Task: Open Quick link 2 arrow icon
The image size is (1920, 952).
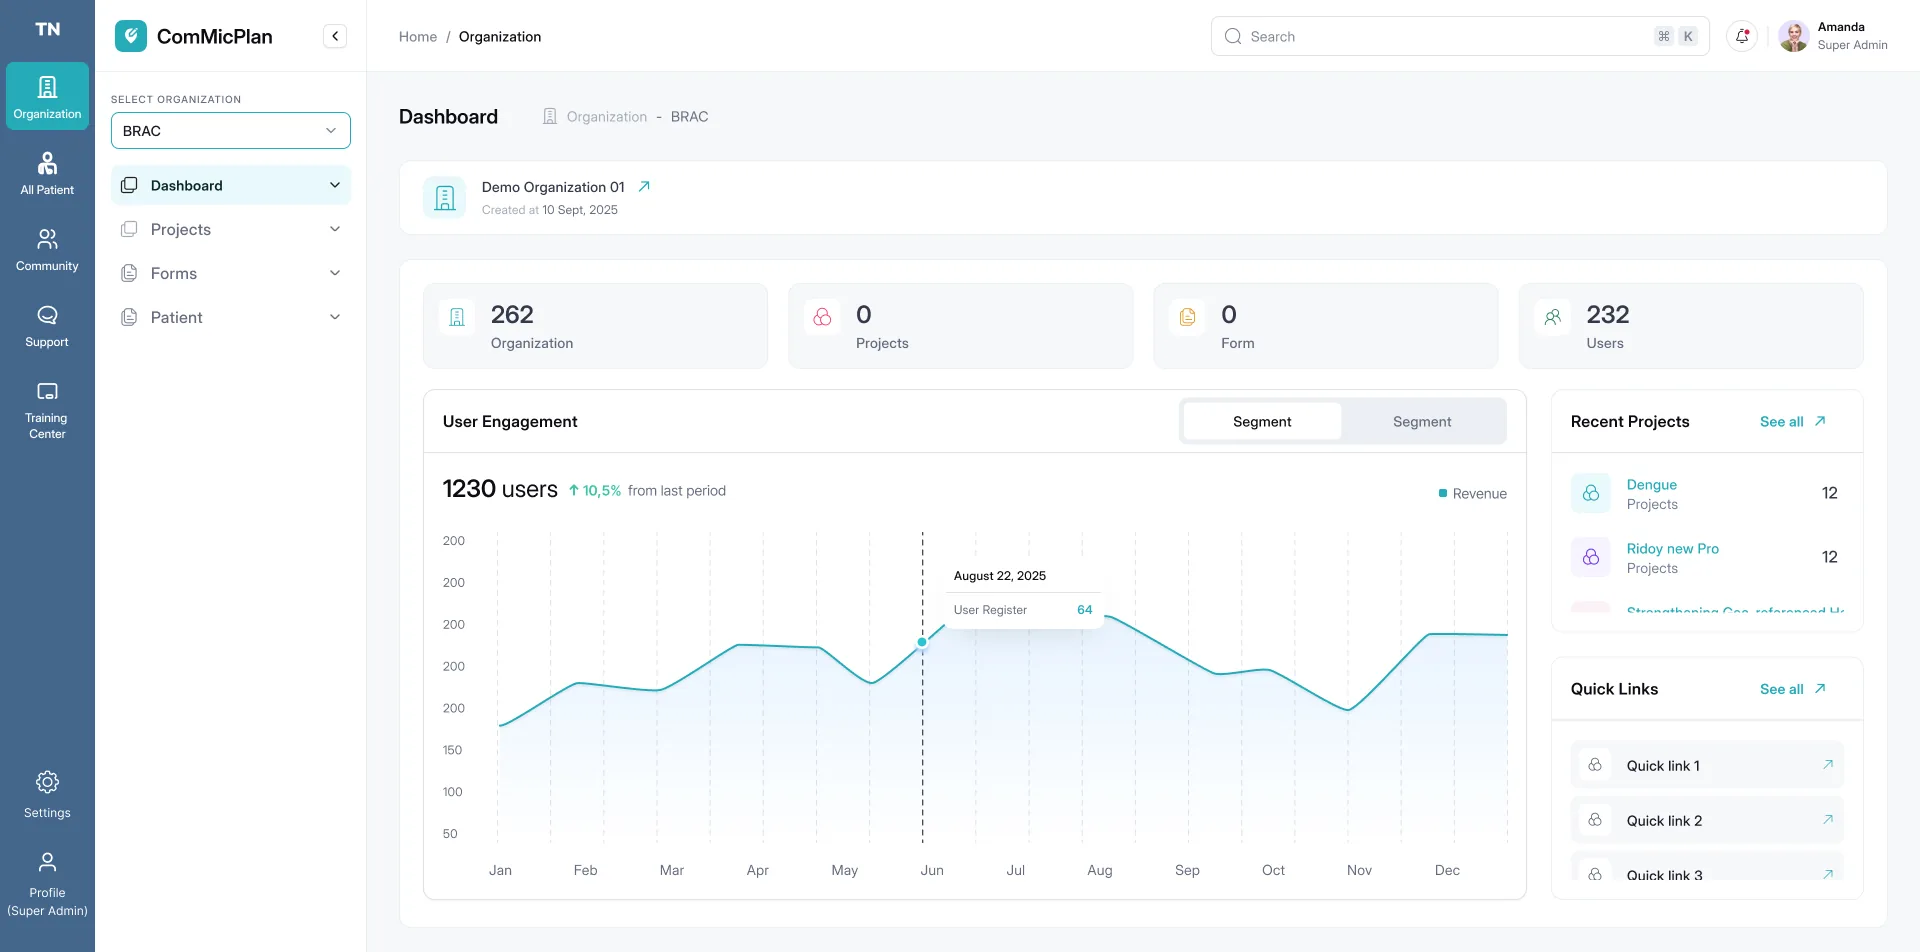Action: pos(1828,820)
